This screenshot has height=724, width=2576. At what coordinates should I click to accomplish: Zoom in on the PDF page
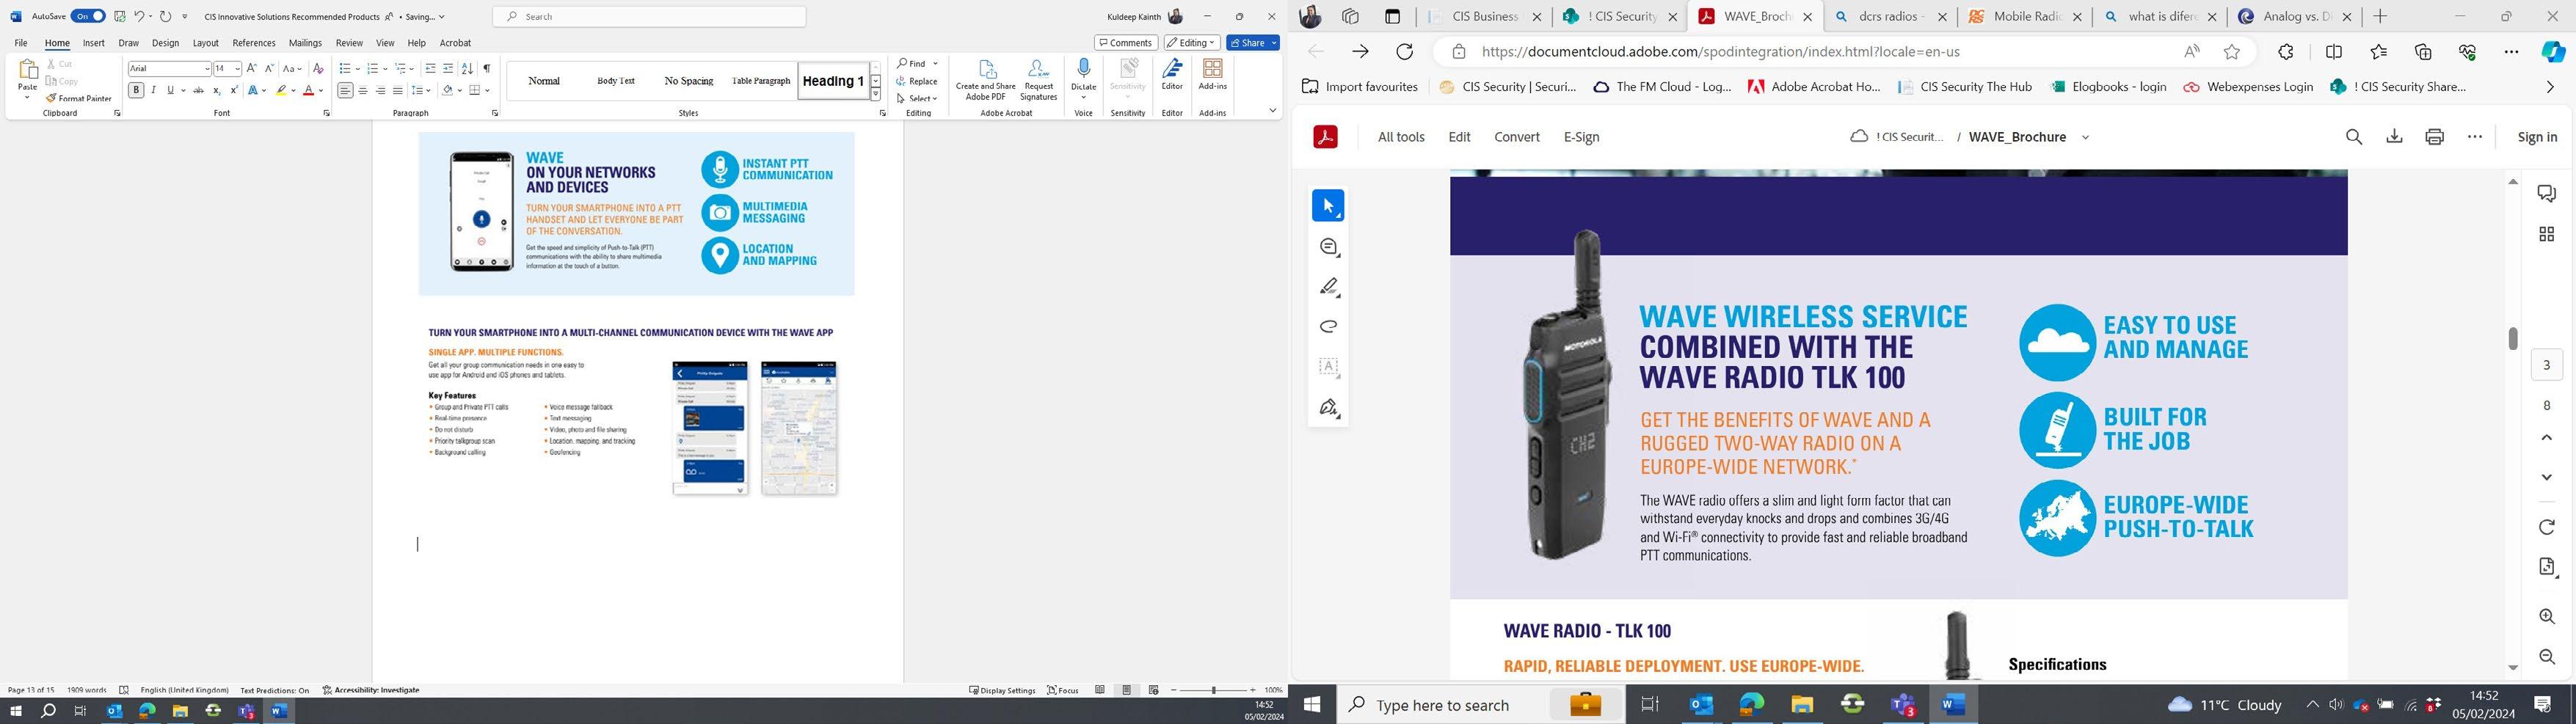click(x=2547, y=617)
